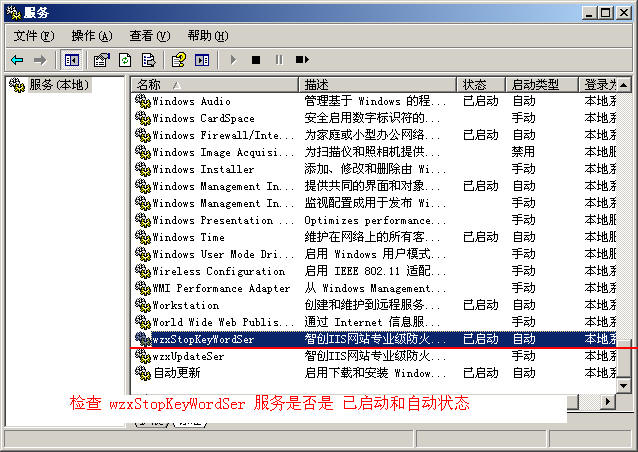The width and height of the screenshot is (638, 452).
Task: Click the gear icon beside Windows Time
Action: coord(143,237)
